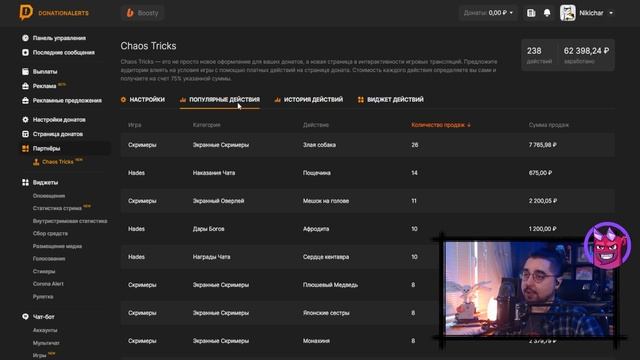Screen dimensions: 640x360
Task: Switch to Виджет действий tab
Action: [391, 100]
